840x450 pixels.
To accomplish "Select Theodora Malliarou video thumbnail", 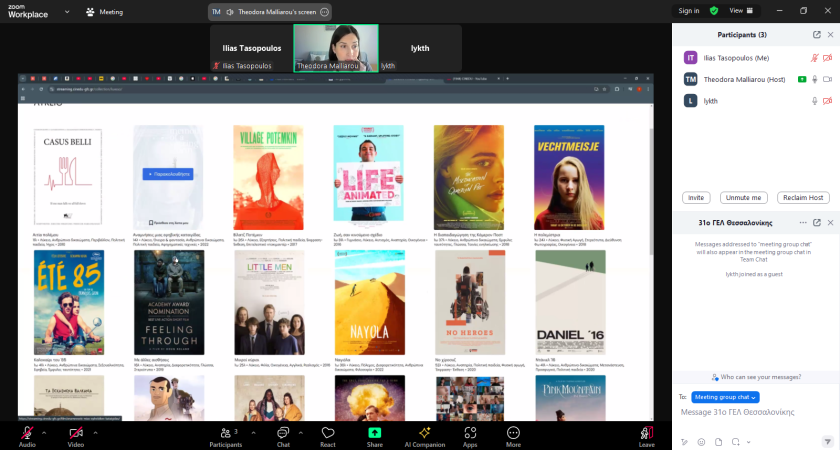I will pyautogui.click(x=336, y=48).
